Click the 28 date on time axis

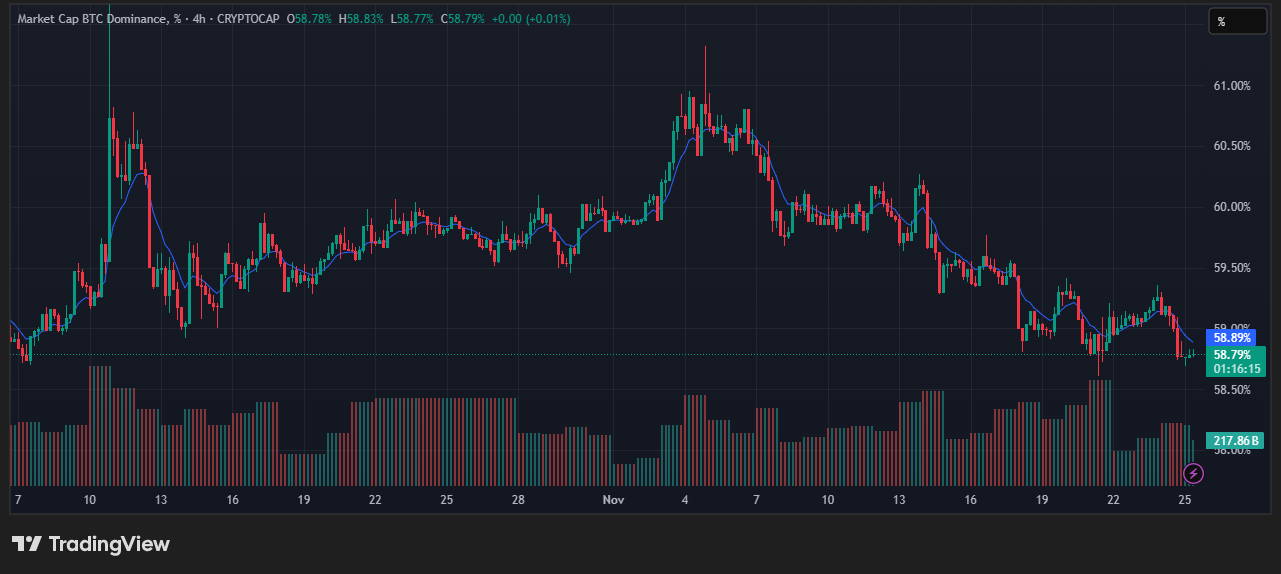[x=518, y=499]
